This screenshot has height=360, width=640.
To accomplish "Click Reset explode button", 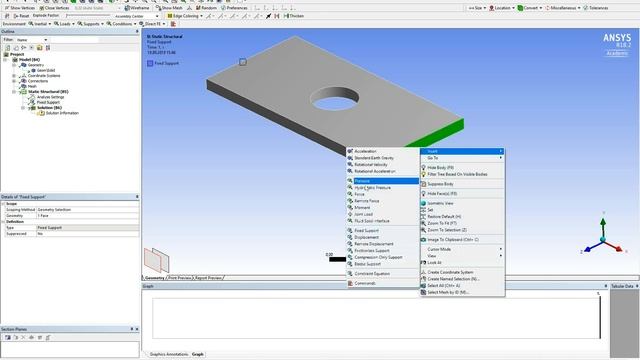I will pos(21,16).
